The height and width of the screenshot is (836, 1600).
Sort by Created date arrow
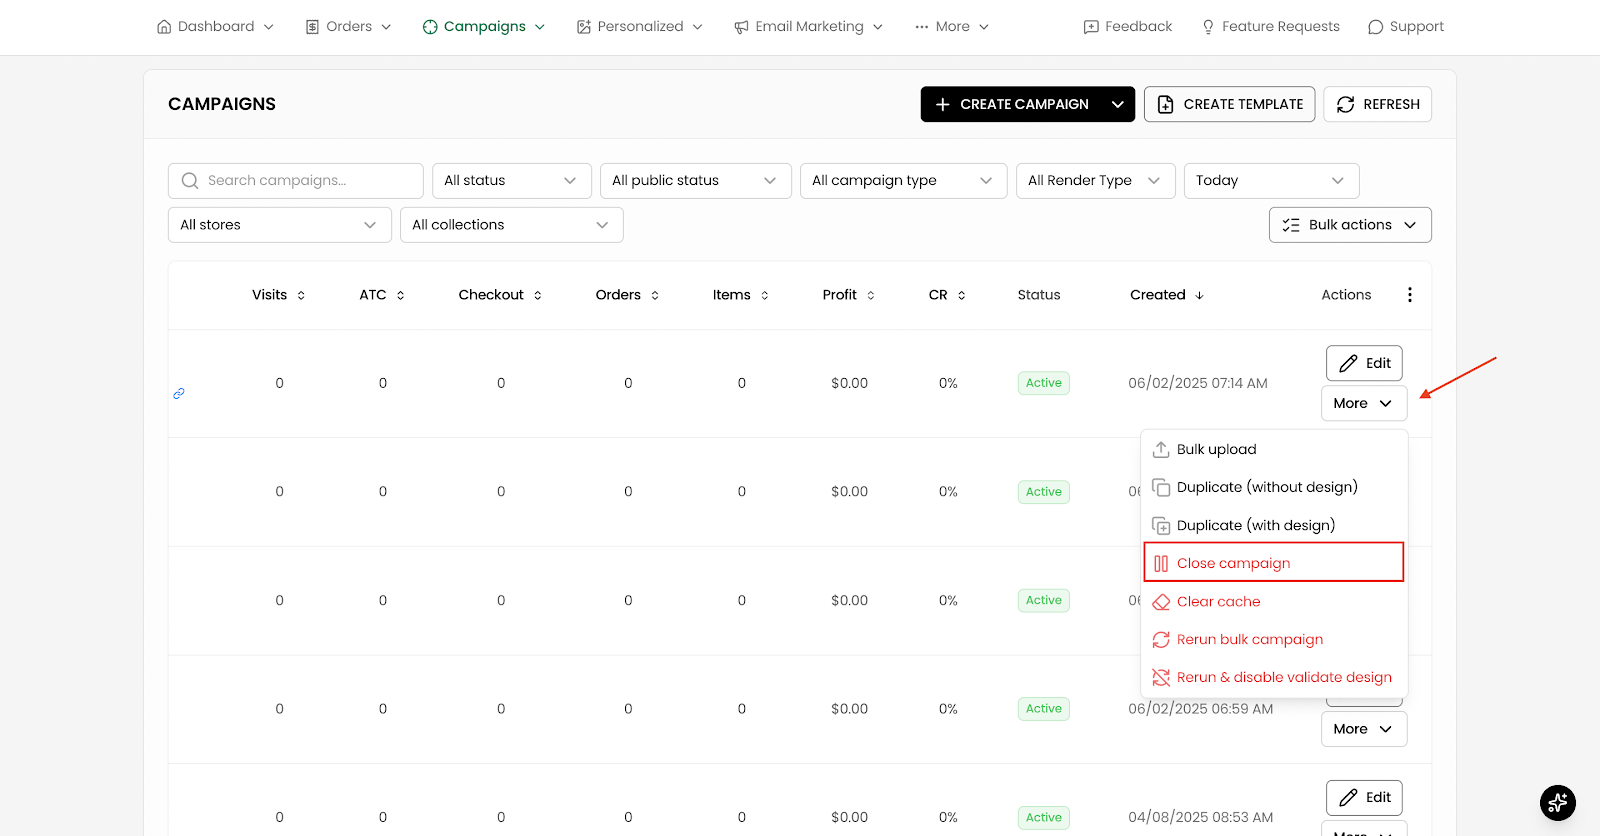coord(1200,296)
